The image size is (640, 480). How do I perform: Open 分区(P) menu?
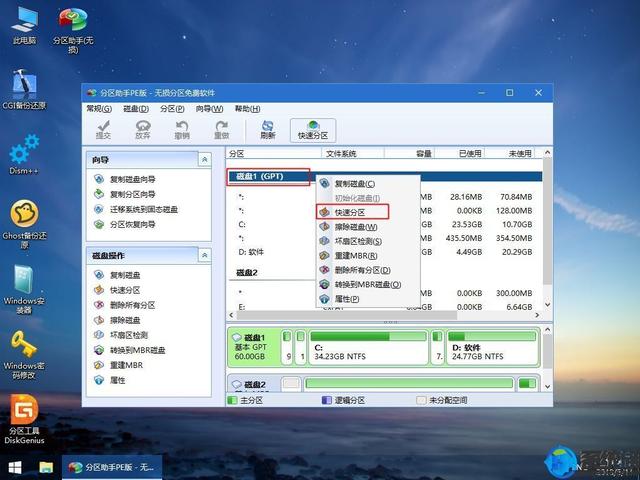pyautogui.click(x=172, y=109)
